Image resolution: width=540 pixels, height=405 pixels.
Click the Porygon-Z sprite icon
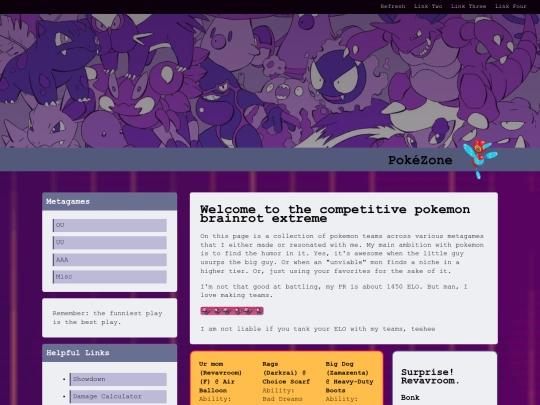(480, 158)
